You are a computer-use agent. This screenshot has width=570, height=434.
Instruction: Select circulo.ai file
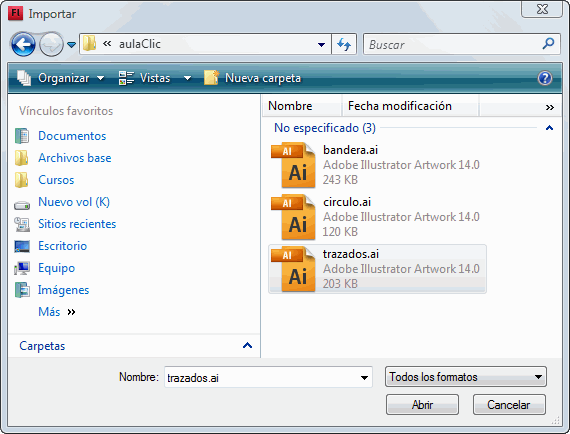[377, 217]
